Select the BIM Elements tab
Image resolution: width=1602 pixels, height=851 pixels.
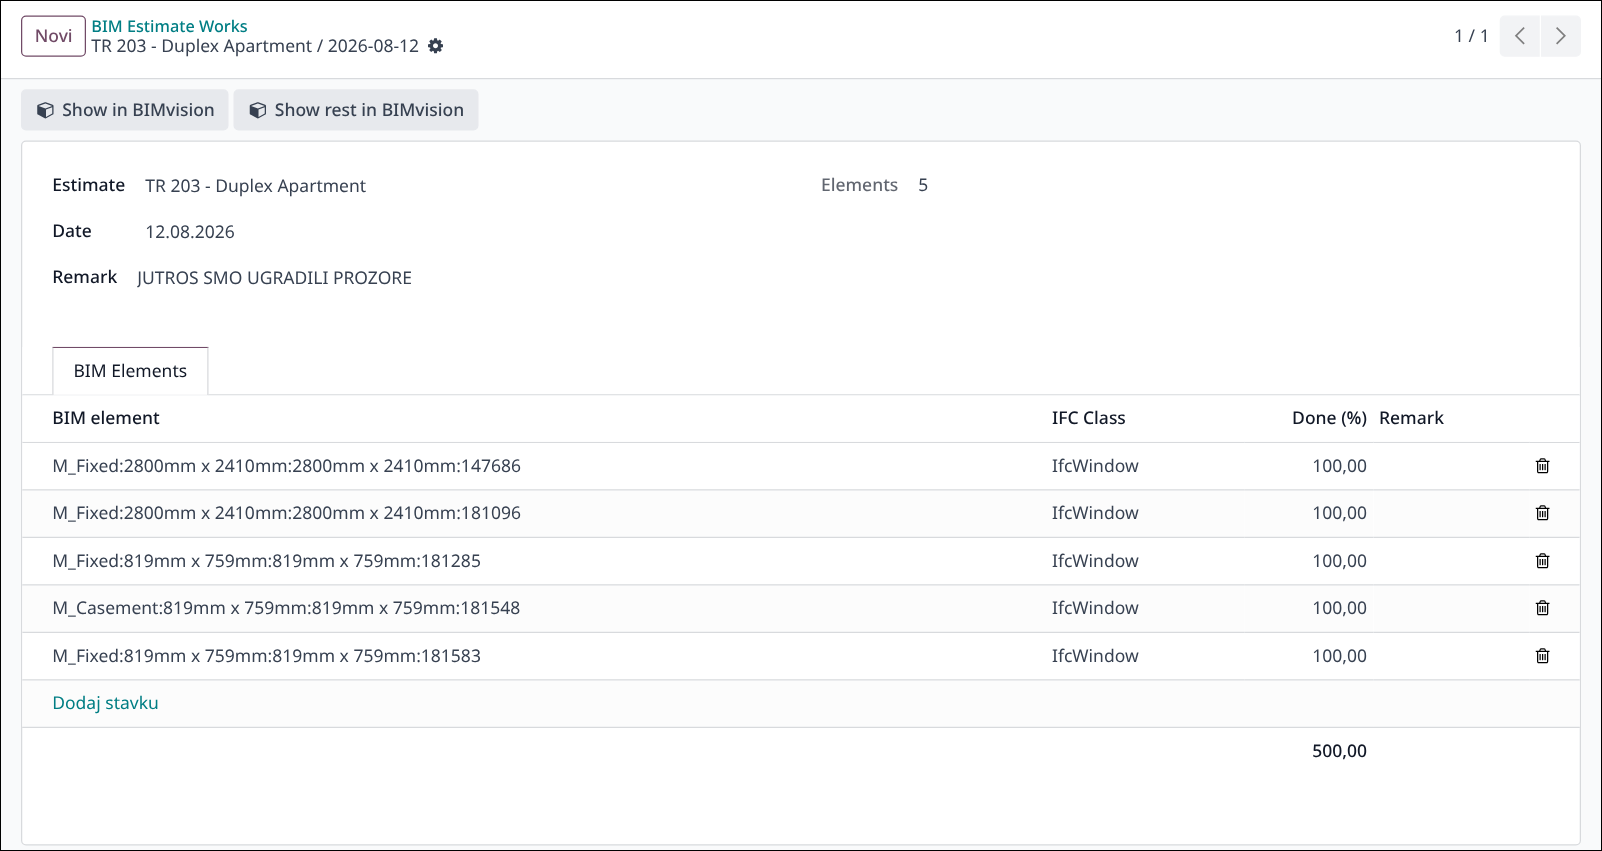[x=130, y=371]
